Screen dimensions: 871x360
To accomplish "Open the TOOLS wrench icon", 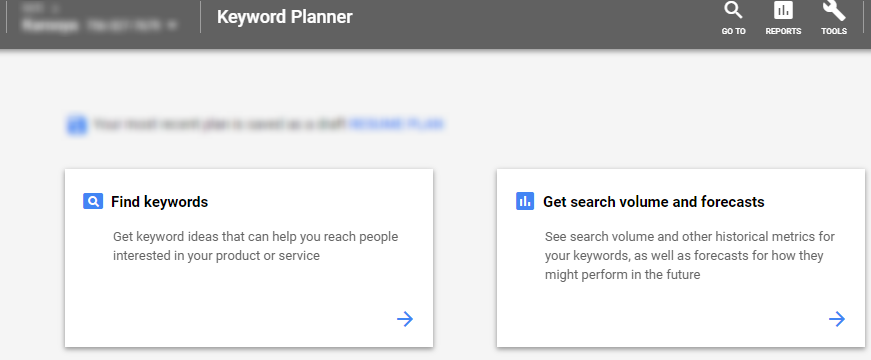I will click(x=834, y=10).
